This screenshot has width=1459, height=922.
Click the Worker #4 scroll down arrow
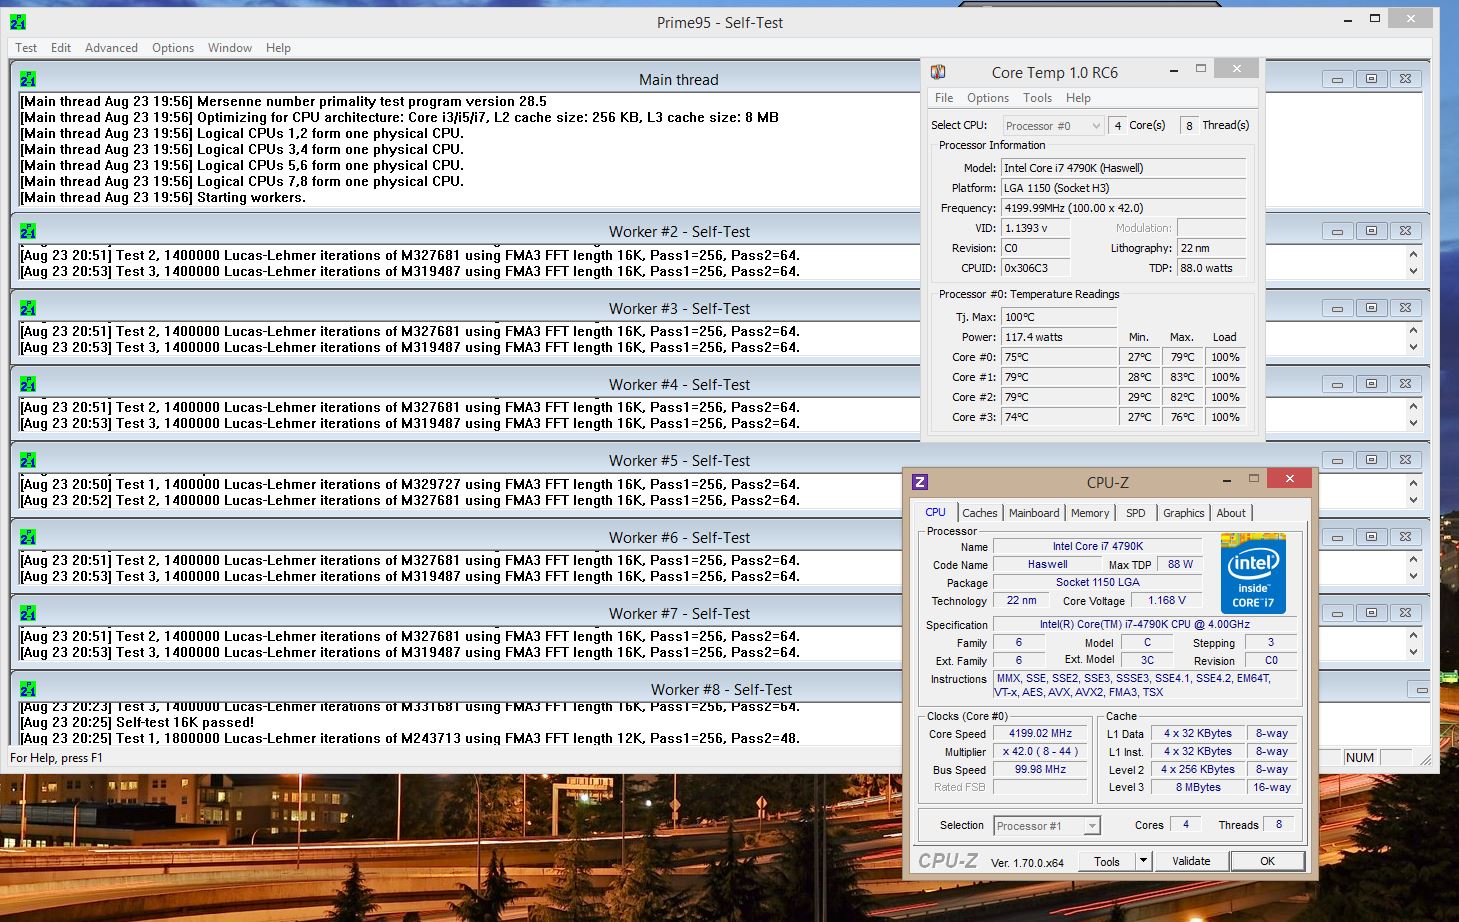1413,423
